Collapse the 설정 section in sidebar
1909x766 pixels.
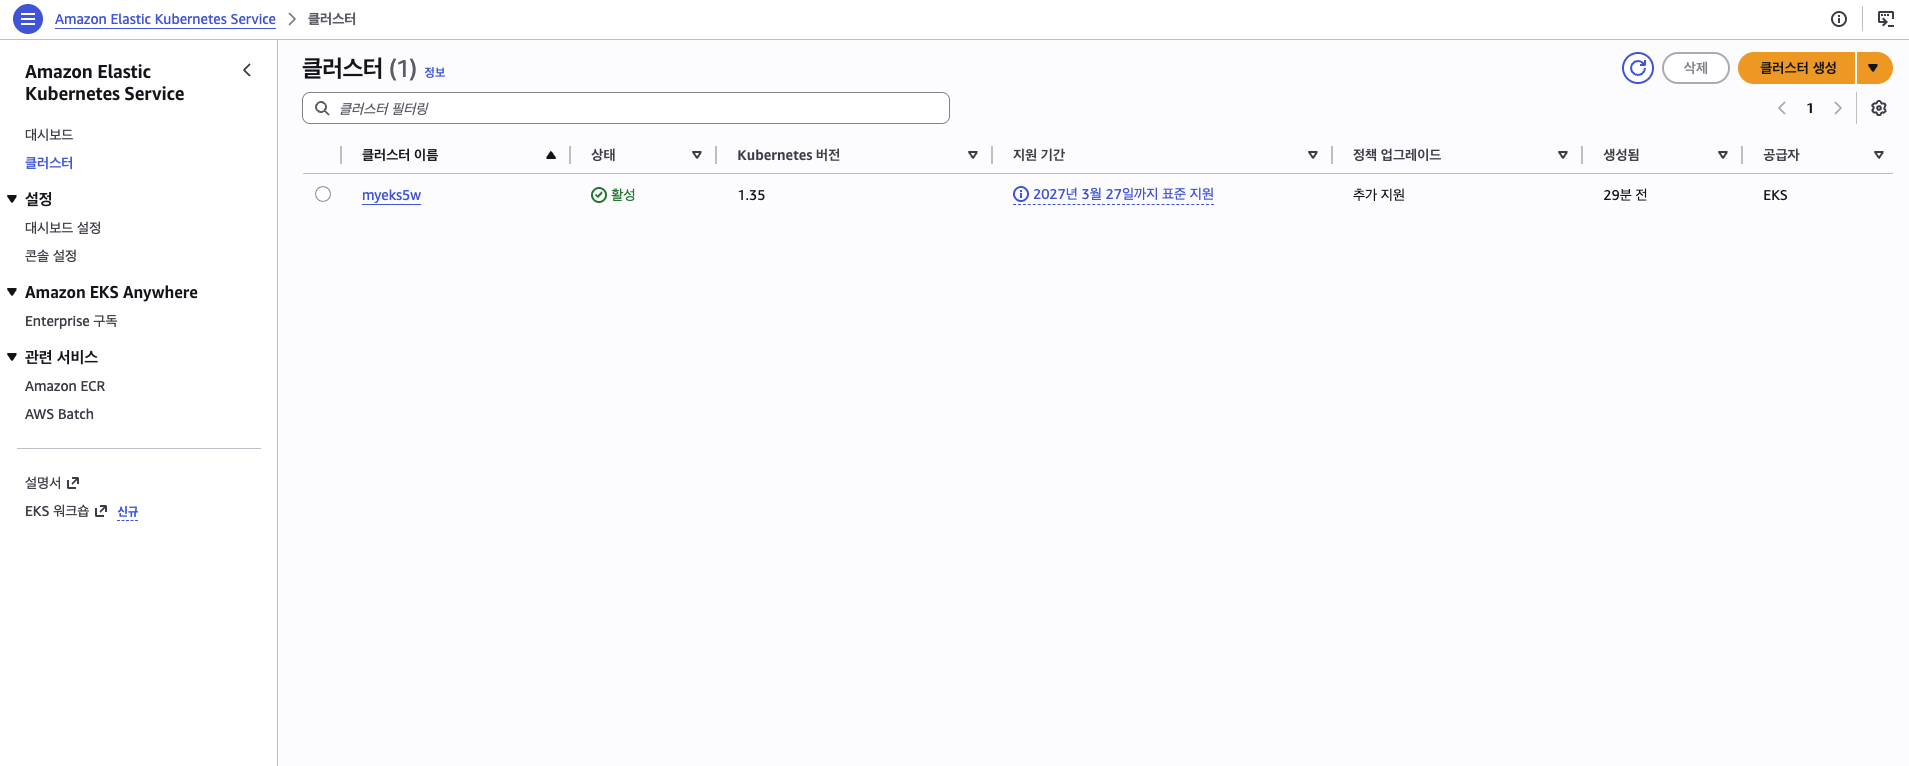[12, 199]
